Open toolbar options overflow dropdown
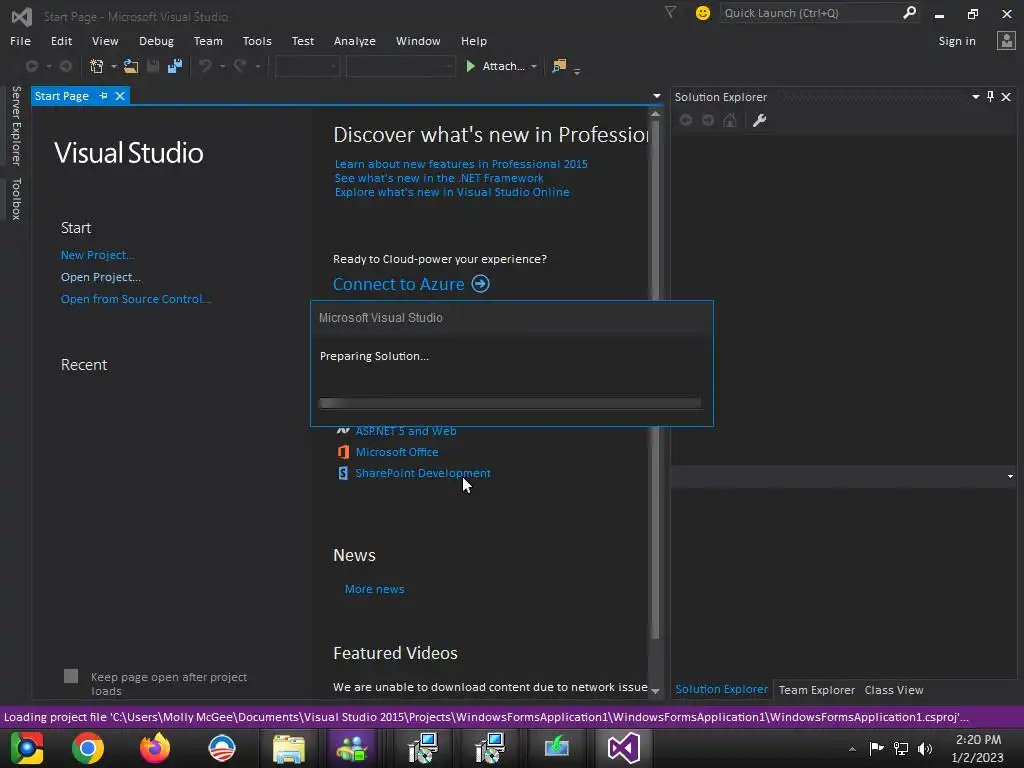1024x768 pixels. coord(577,71)
